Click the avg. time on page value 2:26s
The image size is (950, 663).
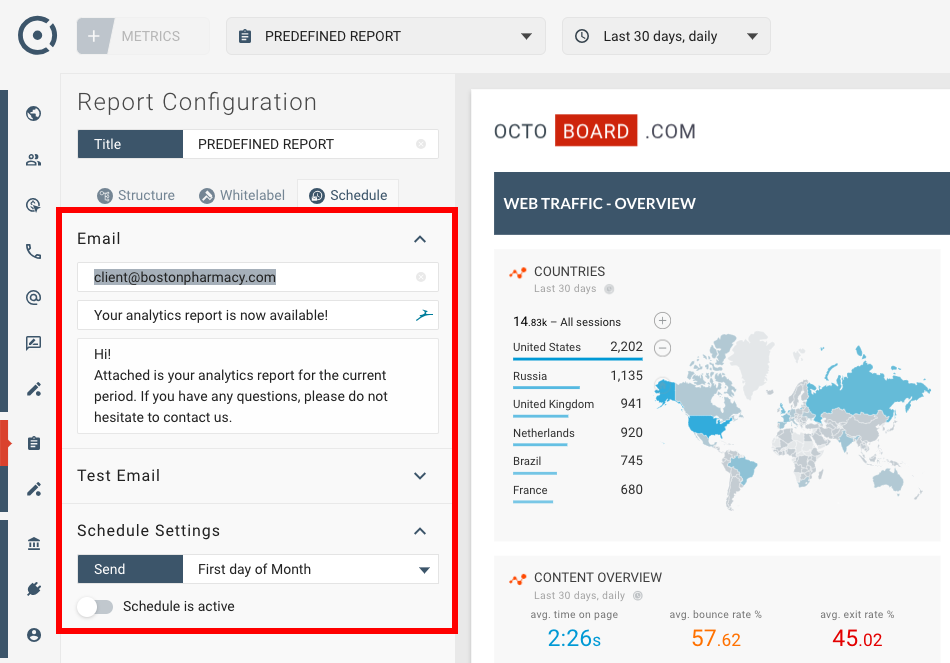(x=574, y=638)
